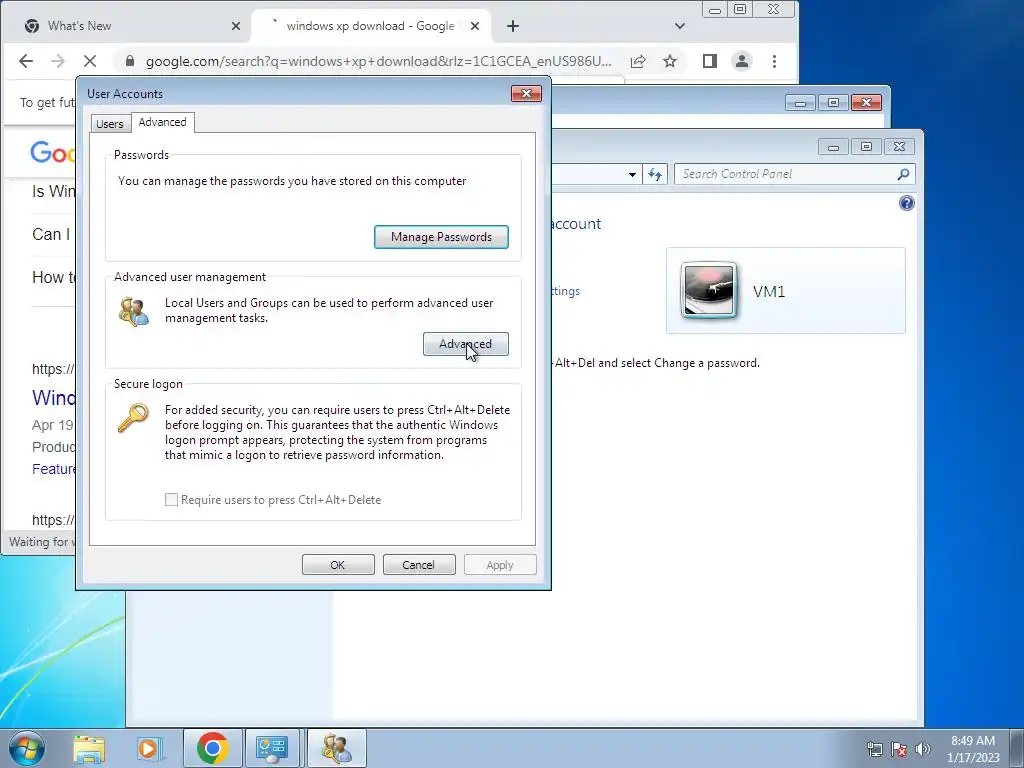Switch to Users tab in User Accounts
1024x768 pixels.
[110, 123]
